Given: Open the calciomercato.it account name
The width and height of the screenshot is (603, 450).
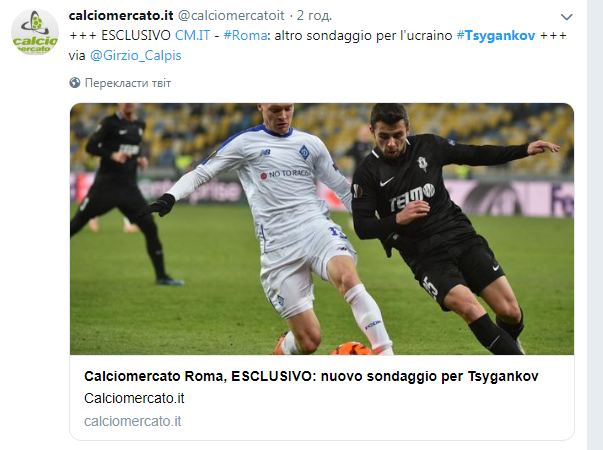Looking at the screenshot, I should point(121,15).
